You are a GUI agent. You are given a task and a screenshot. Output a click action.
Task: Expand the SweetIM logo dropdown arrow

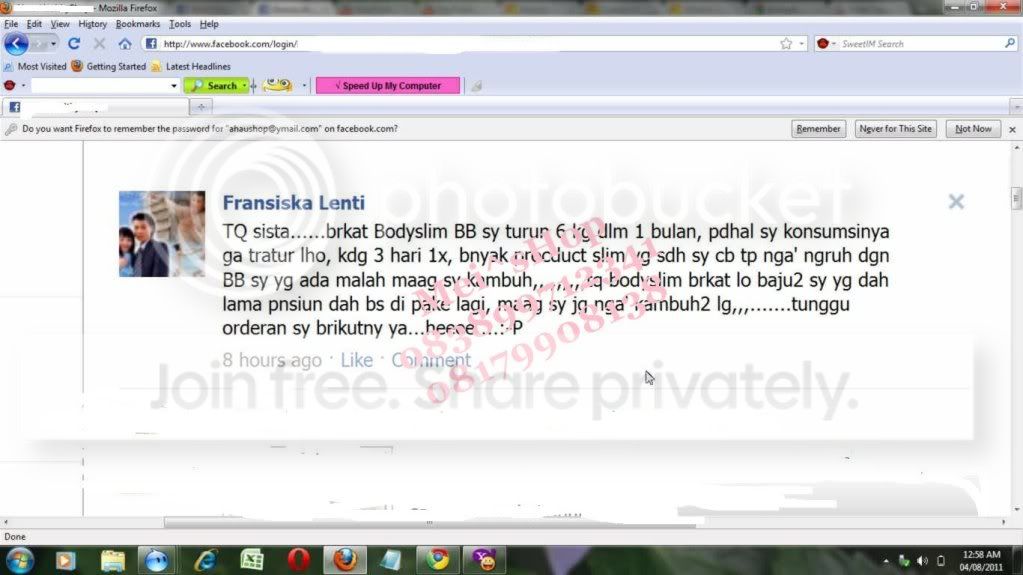(x=23, y=85)
